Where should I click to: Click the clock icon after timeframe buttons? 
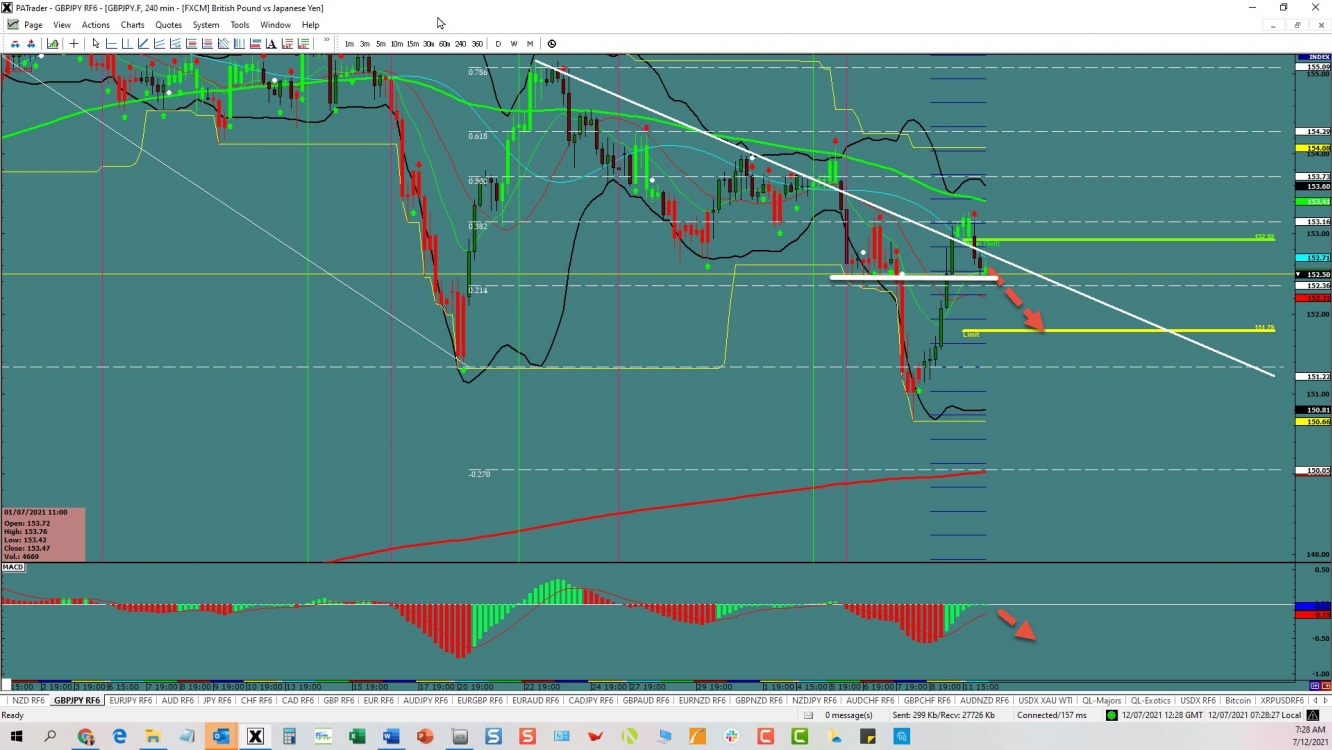(552, 44)
